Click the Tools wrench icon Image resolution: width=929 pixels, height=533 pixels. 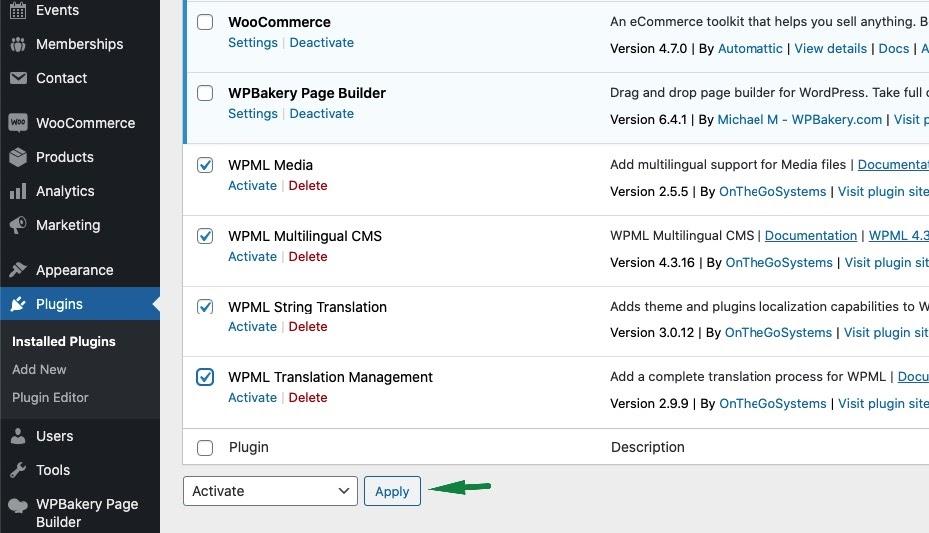[x=18, y=470]
